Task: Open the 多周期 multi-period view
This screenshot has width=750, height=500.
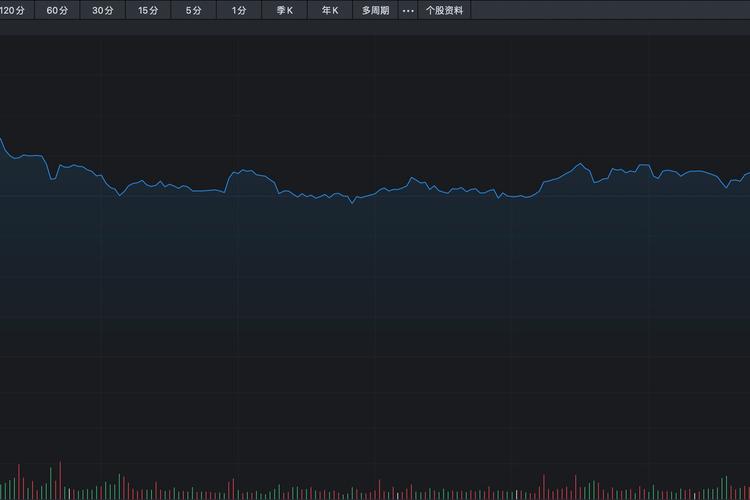Action: [376, 11]
